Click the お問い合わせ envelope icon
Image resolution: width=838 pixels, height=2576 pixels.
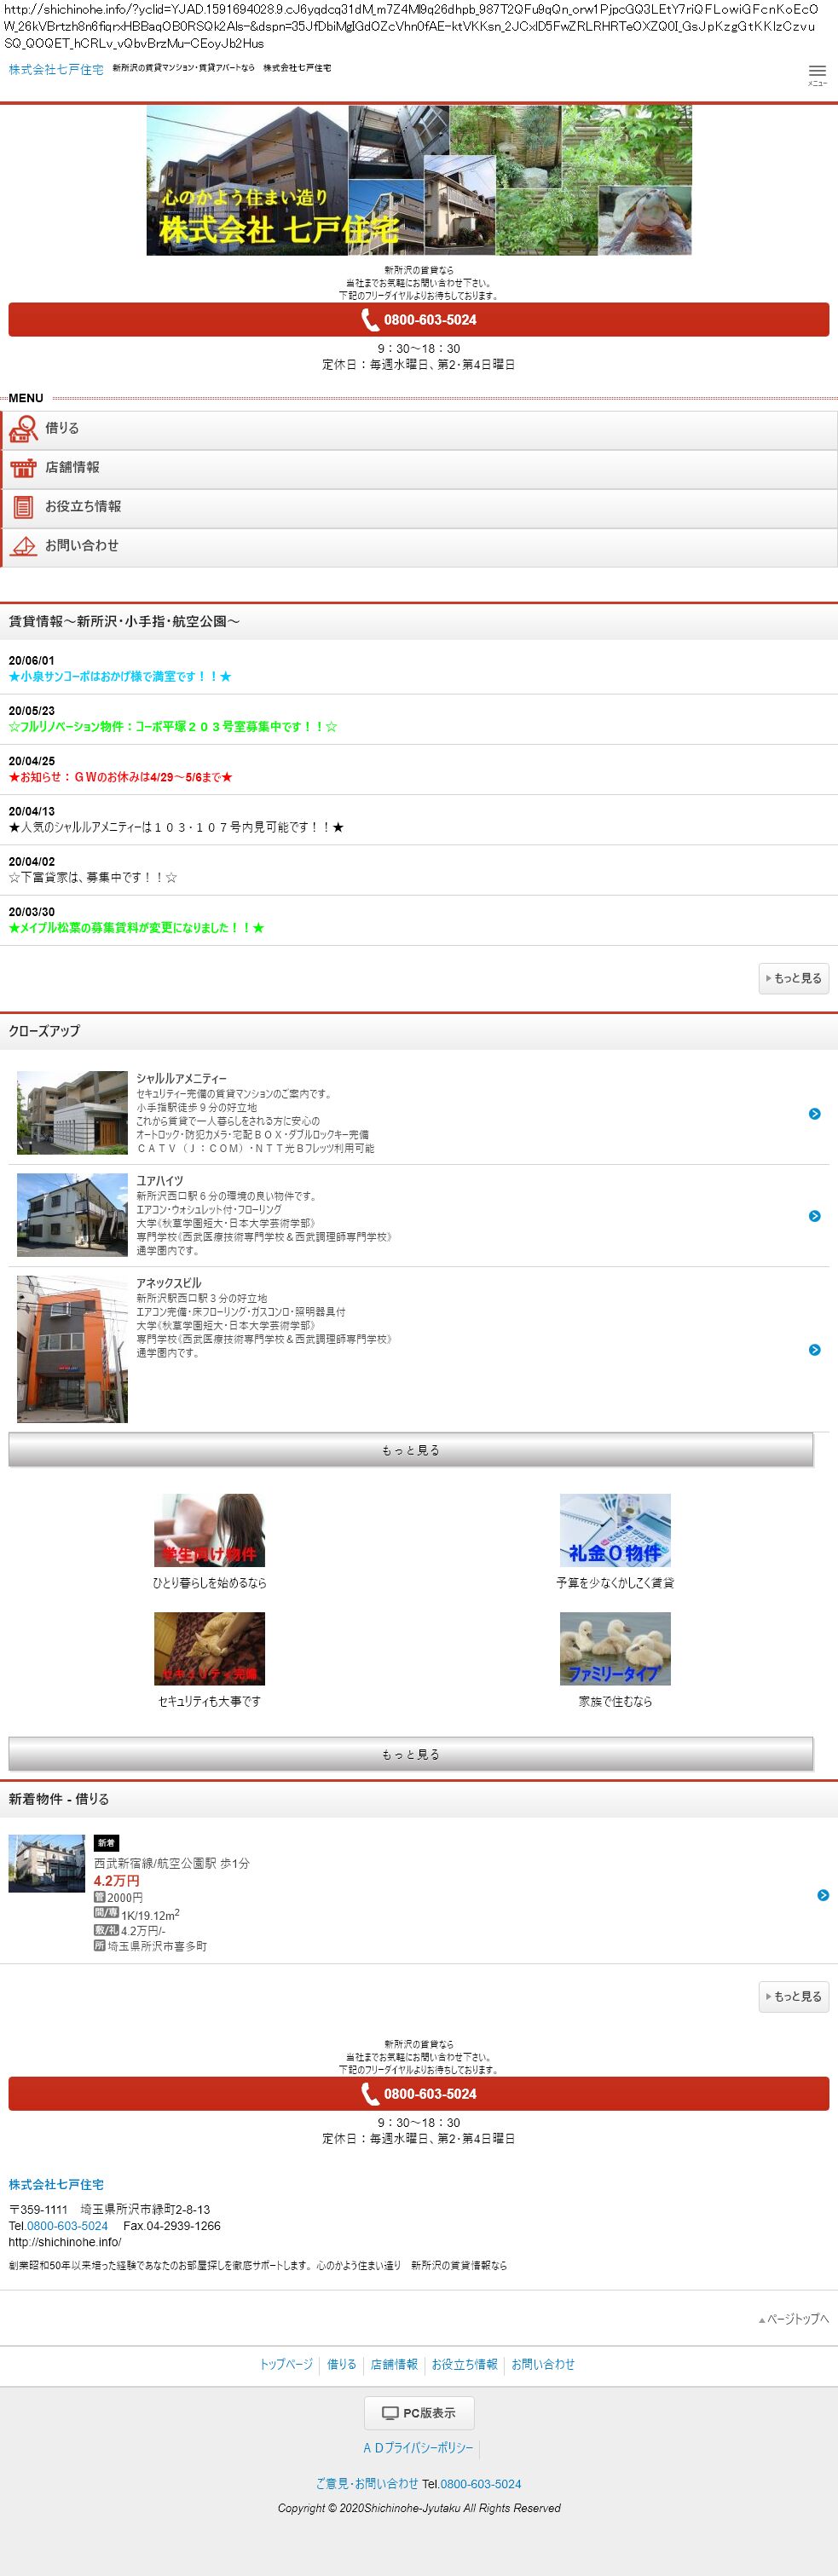23,546
